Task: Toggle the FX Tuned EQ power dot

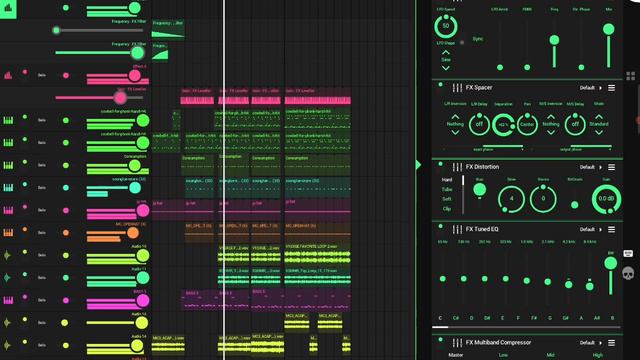Action: click(x=440, y=227)
